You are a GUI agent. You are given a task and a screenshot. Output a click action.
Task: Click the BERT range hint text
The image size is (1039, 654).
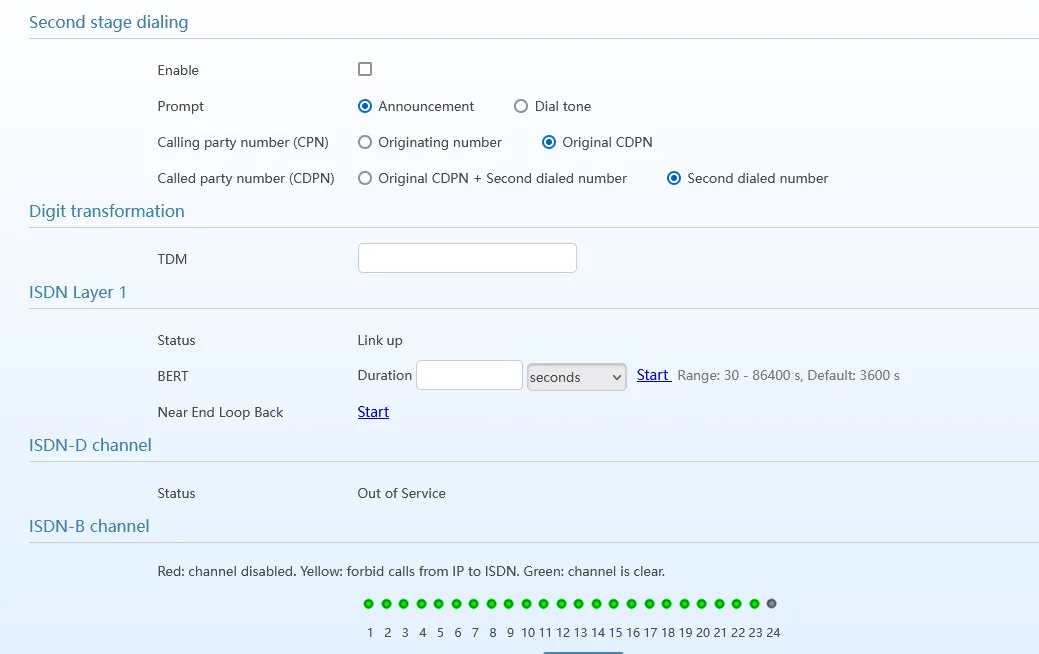(789, 375)
